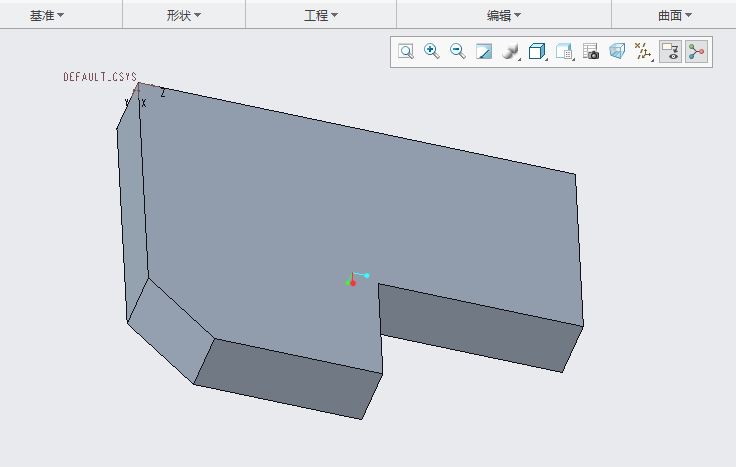Click the Zoom Out magnifier icon
The image size is (736, 467).
pos(458,52)
